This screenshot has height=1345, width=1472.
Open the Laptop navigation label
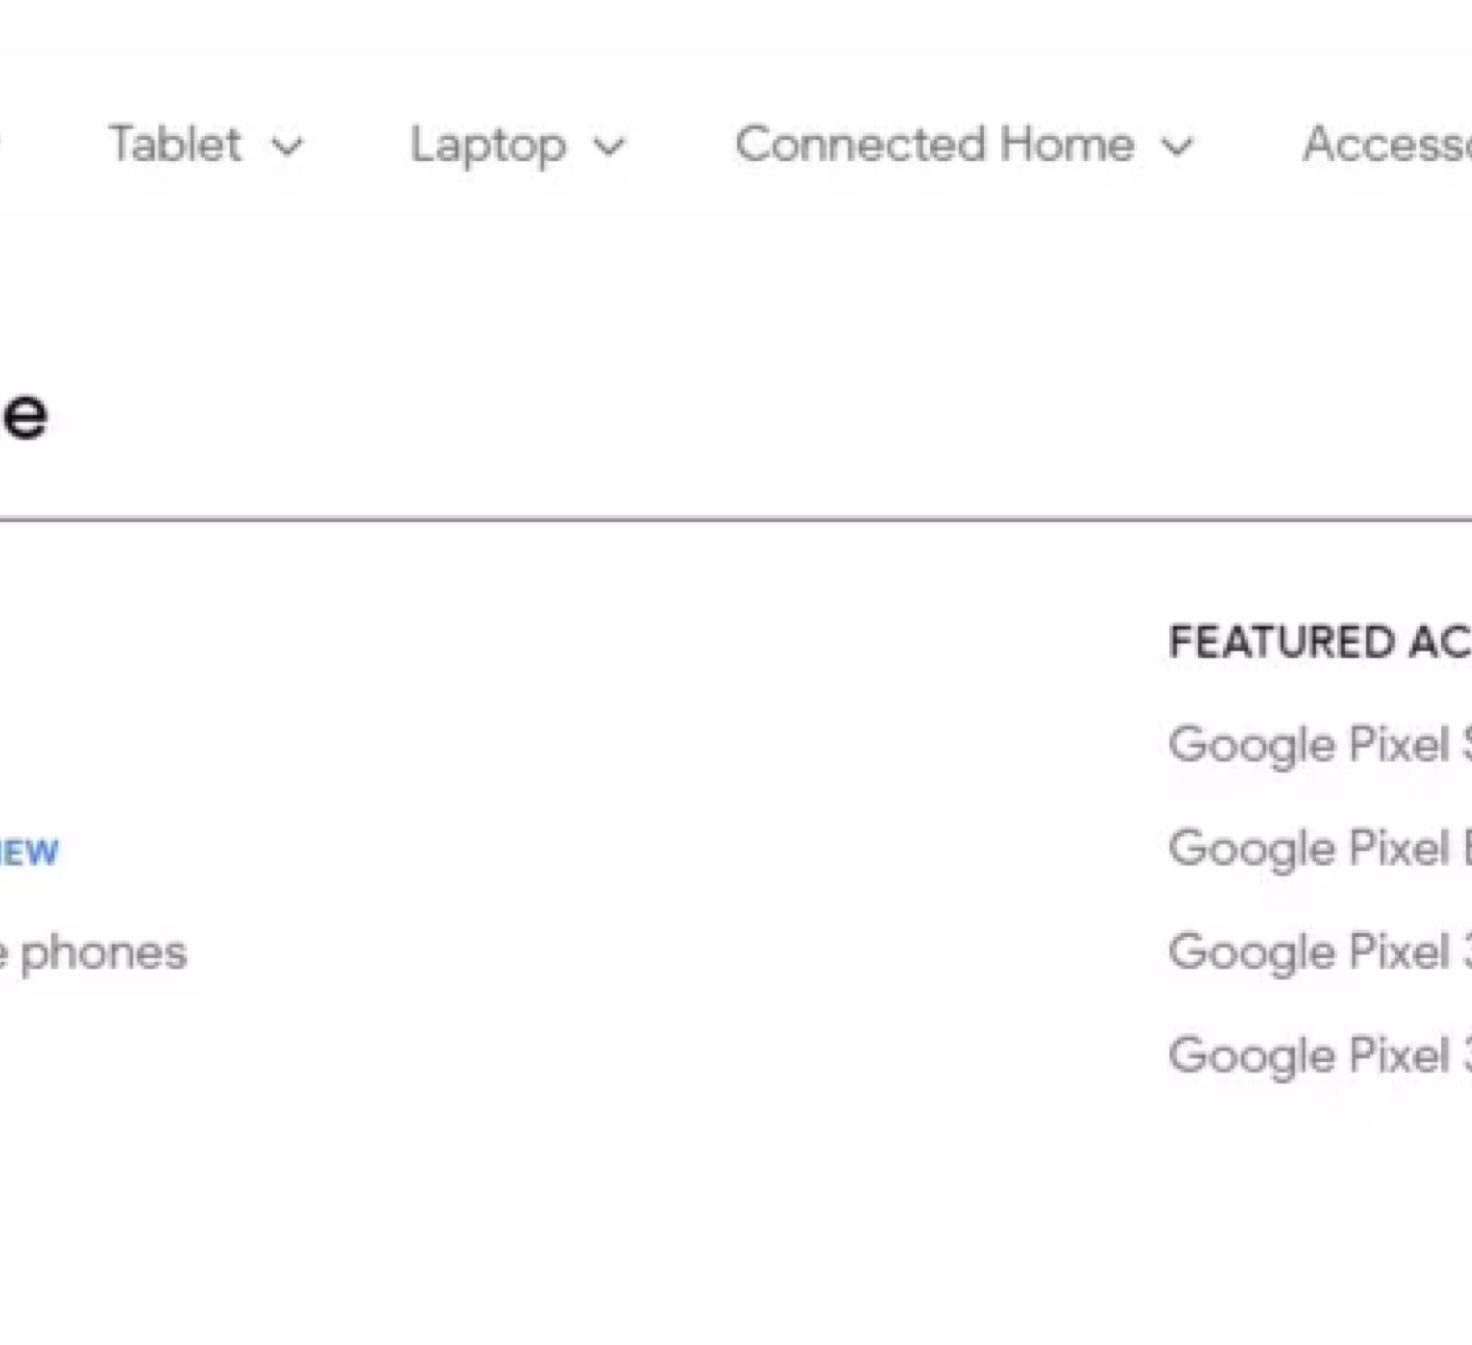(x=488, y=146)
